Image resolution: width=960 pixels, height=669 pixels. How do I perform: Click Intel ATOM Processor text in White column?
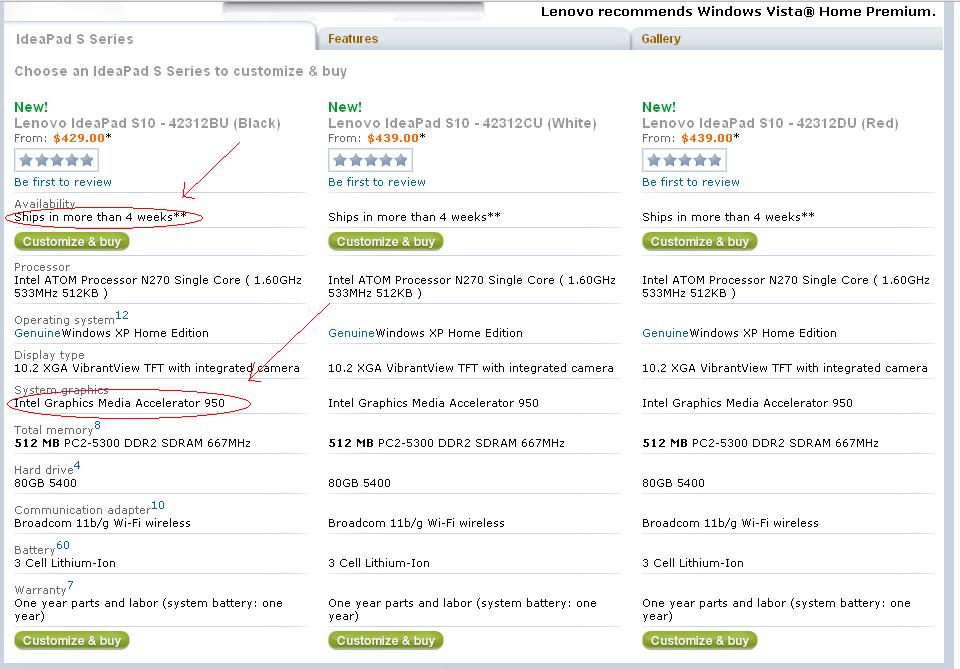(x=472, y=286)
